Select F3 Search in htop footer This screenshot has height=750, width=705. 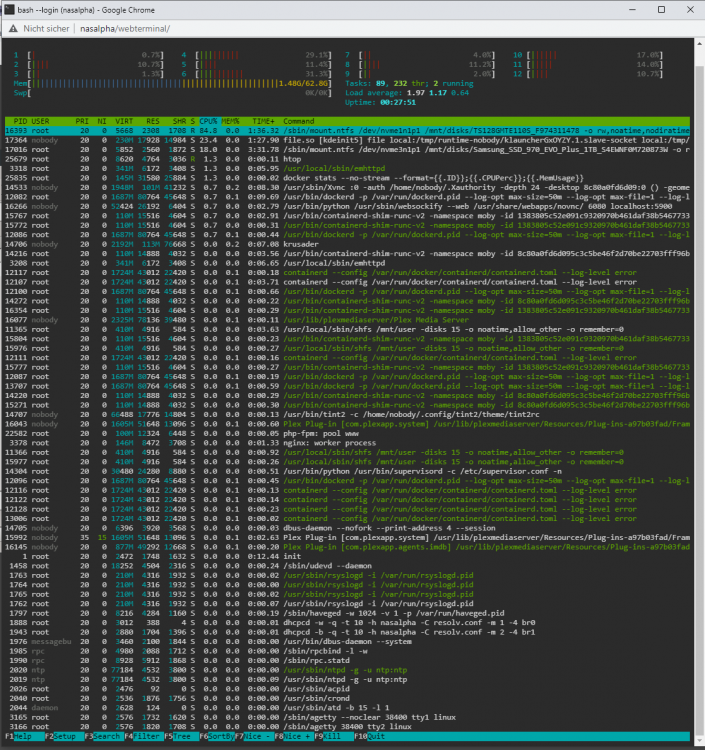pyautogui.click(x=102, y=736)
